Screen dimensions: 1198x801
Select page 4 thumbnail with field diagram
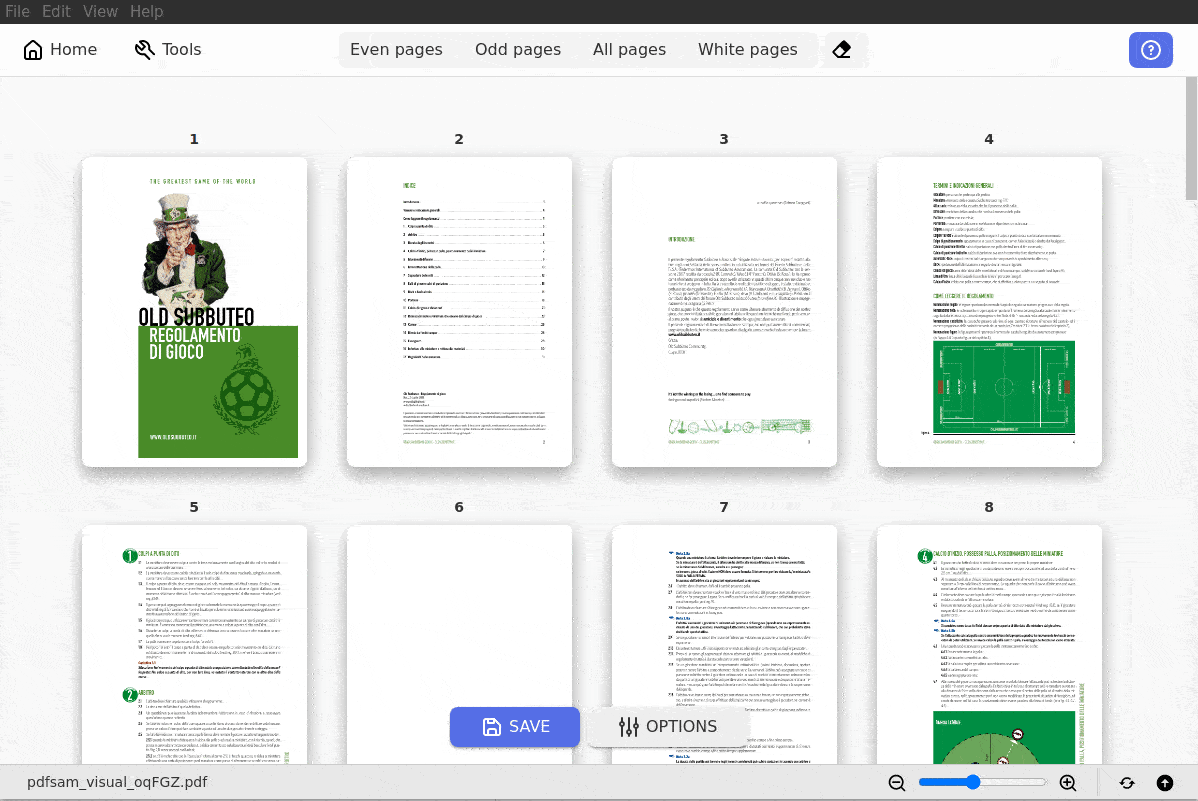click(x=989, y=312)
